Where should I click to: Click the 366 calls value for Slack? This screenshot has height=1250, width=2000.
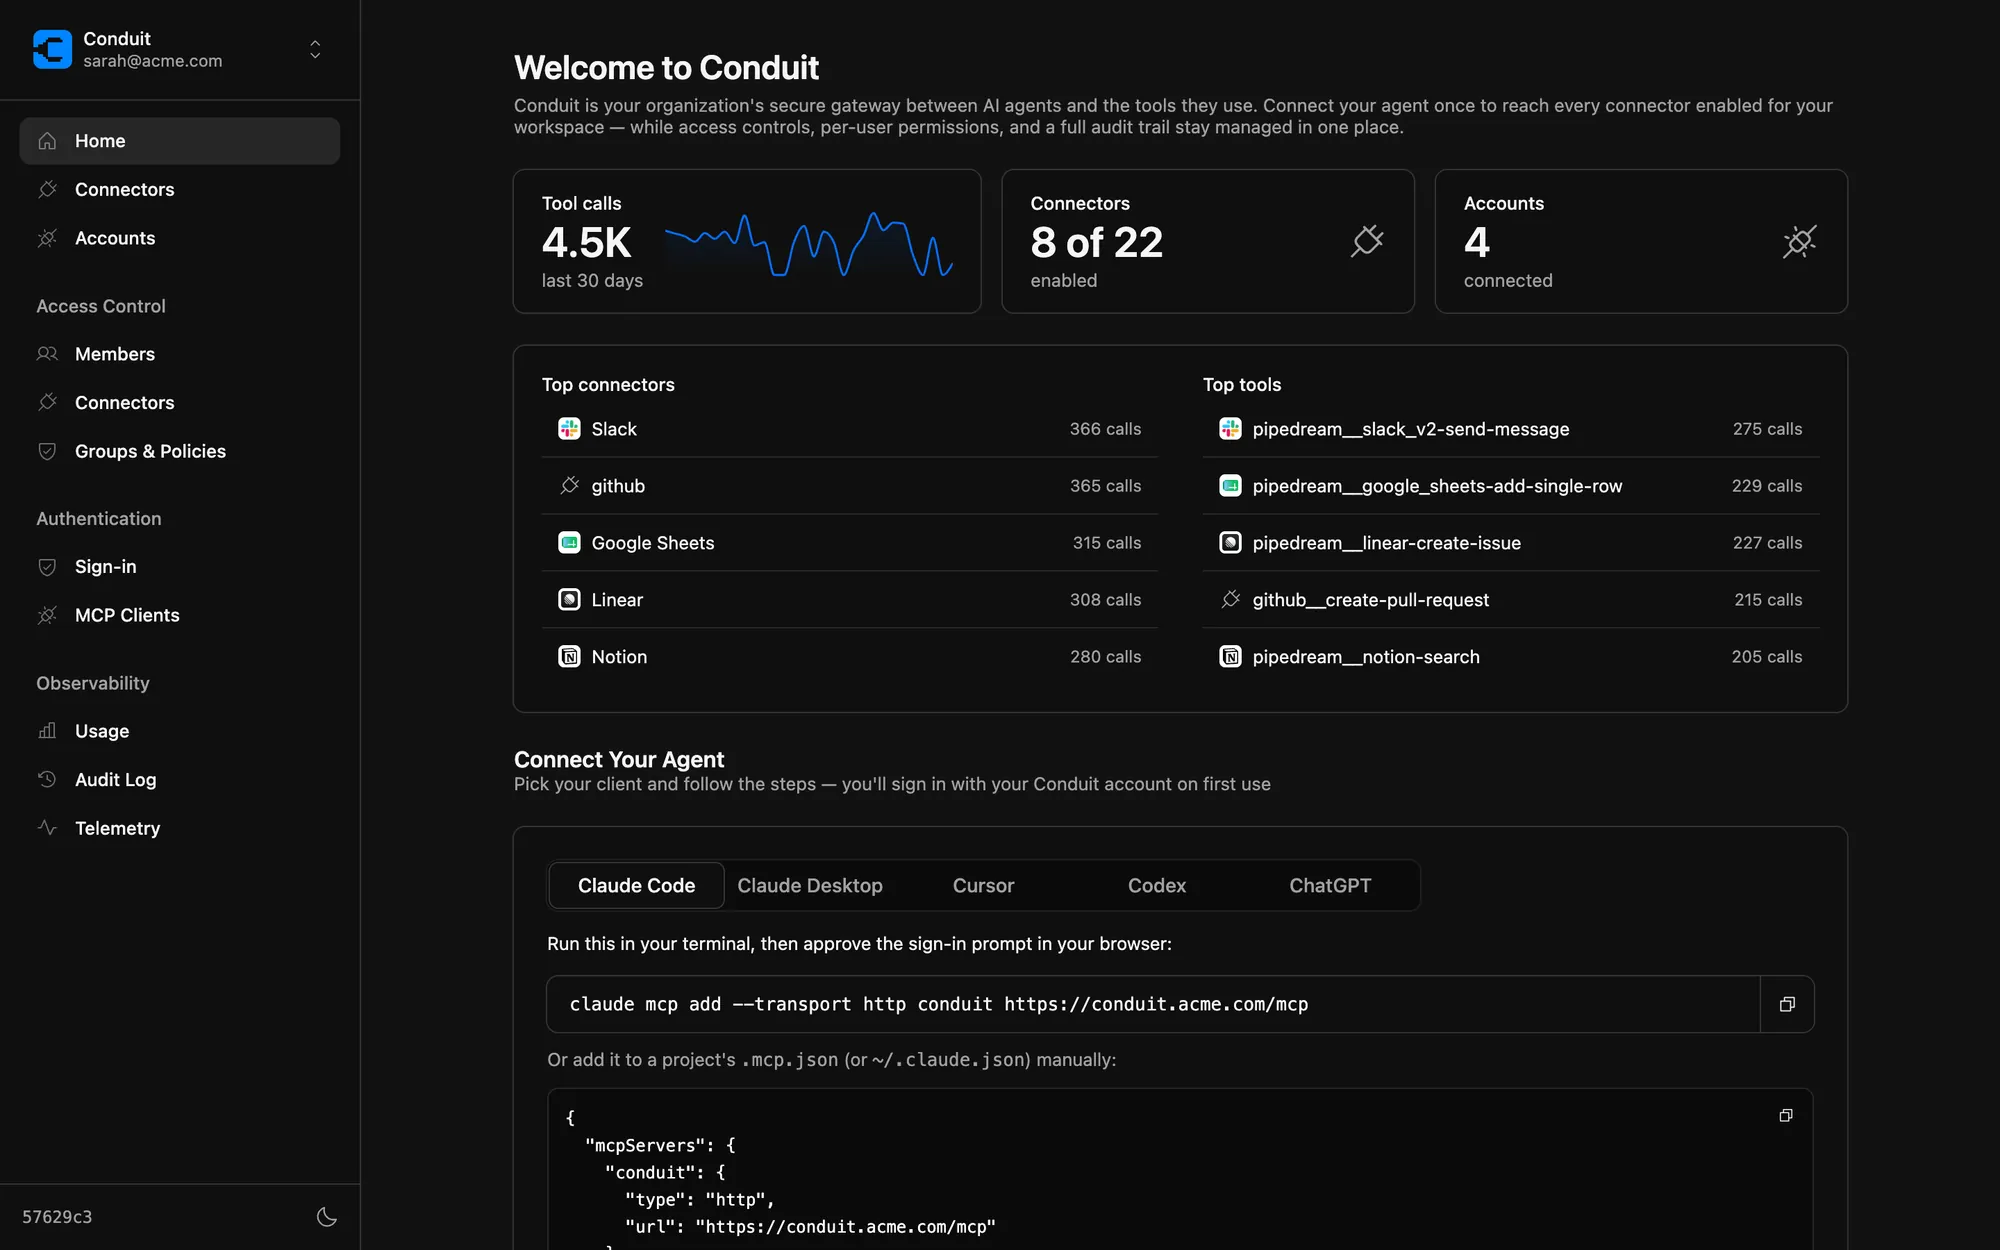[1105, 429]
